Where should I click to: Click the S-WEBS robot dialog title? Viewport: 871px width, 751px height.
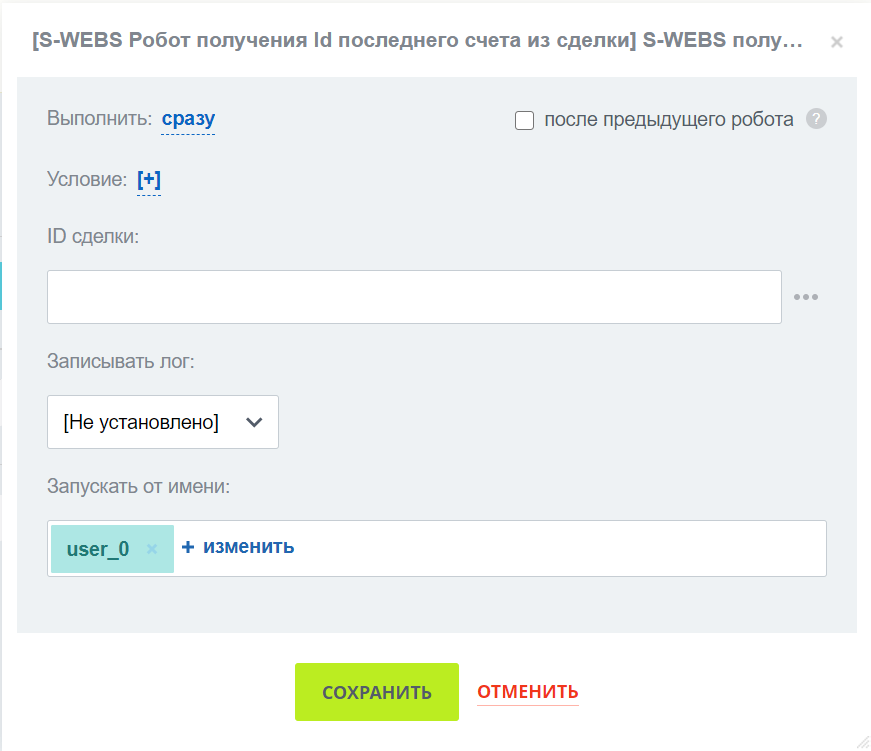[x=417, y=42]
